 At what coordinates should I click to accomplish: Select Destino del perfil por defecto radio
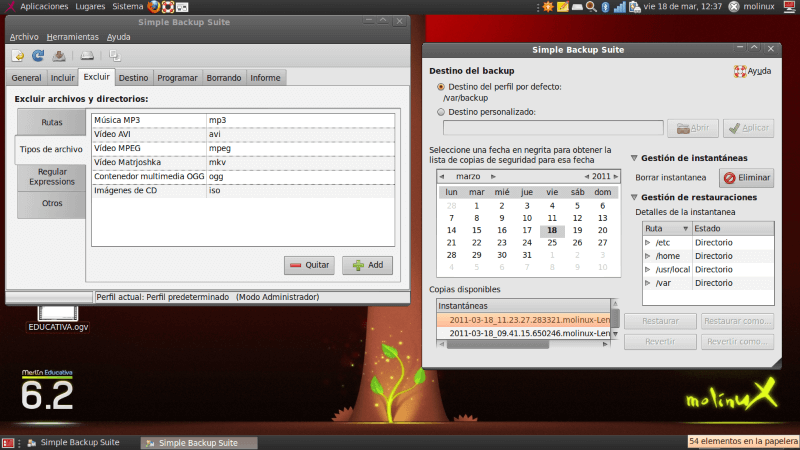pyautogui.click(x=441, y=87)
